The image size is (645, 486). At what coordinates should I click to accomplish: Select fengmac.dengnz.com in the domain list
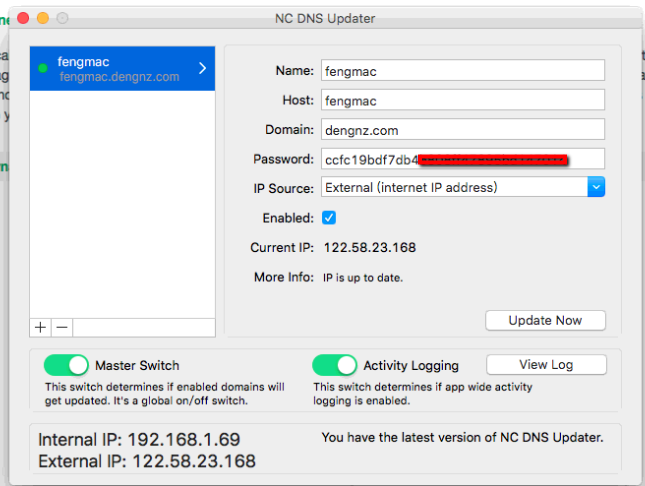pos(123,68)
